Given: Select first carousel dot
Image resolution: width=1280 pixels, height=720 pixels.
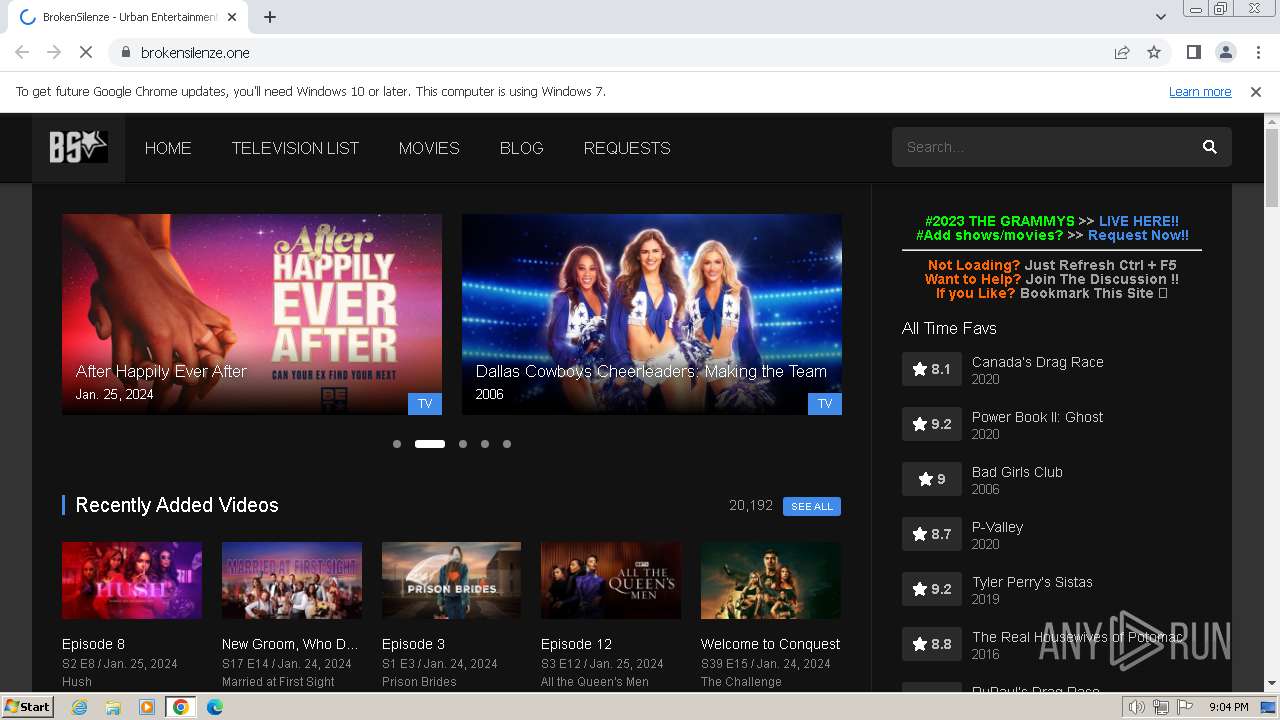Looking at the screenshot, I should point(397,444).
